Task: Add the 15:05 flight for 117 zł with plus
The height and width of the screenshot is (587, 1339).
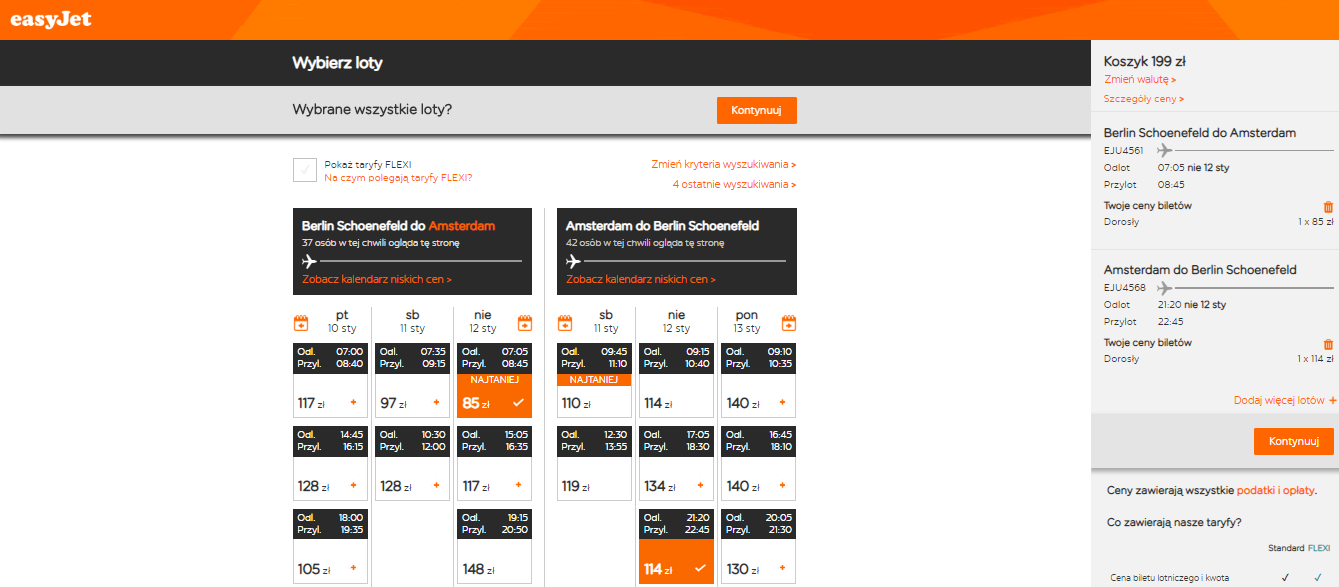Action: click(518, 486)
